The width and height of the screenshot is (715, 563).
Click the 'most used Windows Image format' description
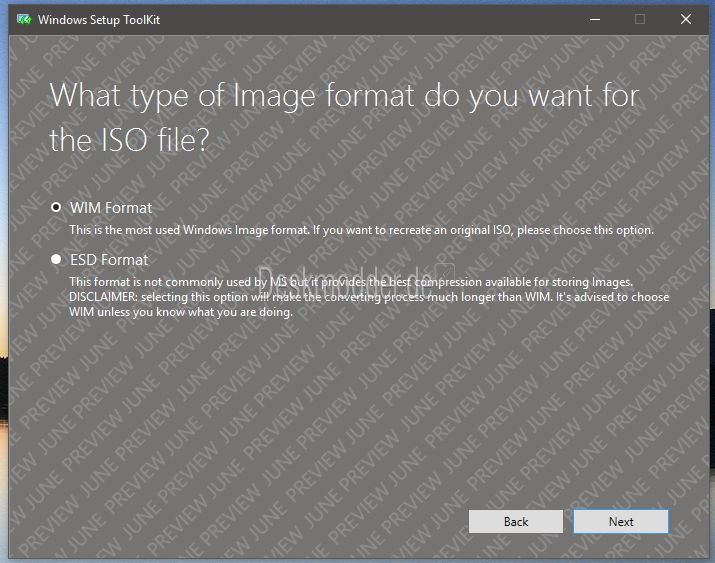click(362, 230)
